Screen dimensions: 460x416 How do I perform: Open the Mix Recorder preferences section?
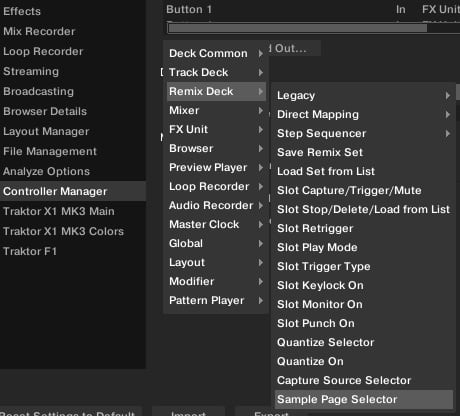point(73,31)
